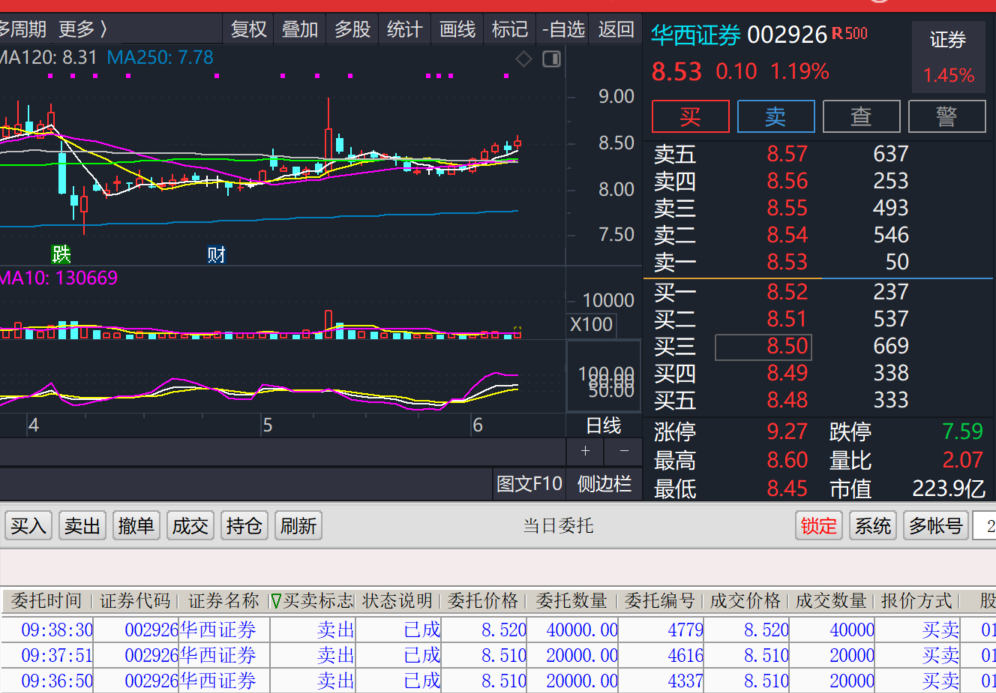
Task: Select the 09:36:50 order row
Action: coord(498,681)
